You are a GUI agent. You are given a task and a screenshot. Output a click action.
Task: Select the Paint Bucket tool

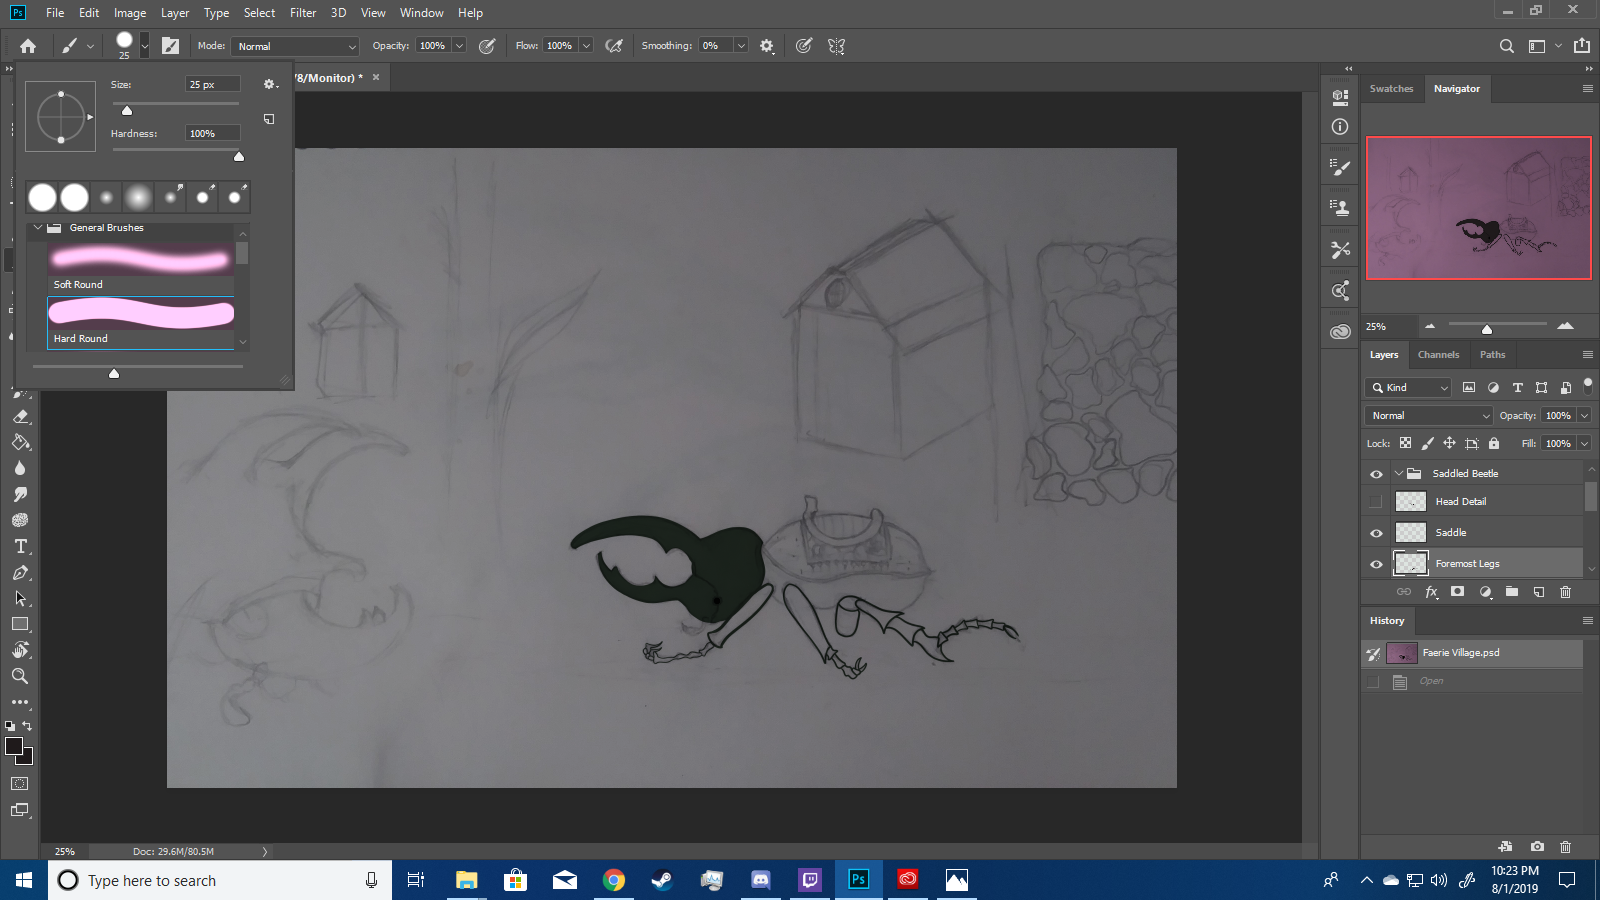[x=21, y=443]
